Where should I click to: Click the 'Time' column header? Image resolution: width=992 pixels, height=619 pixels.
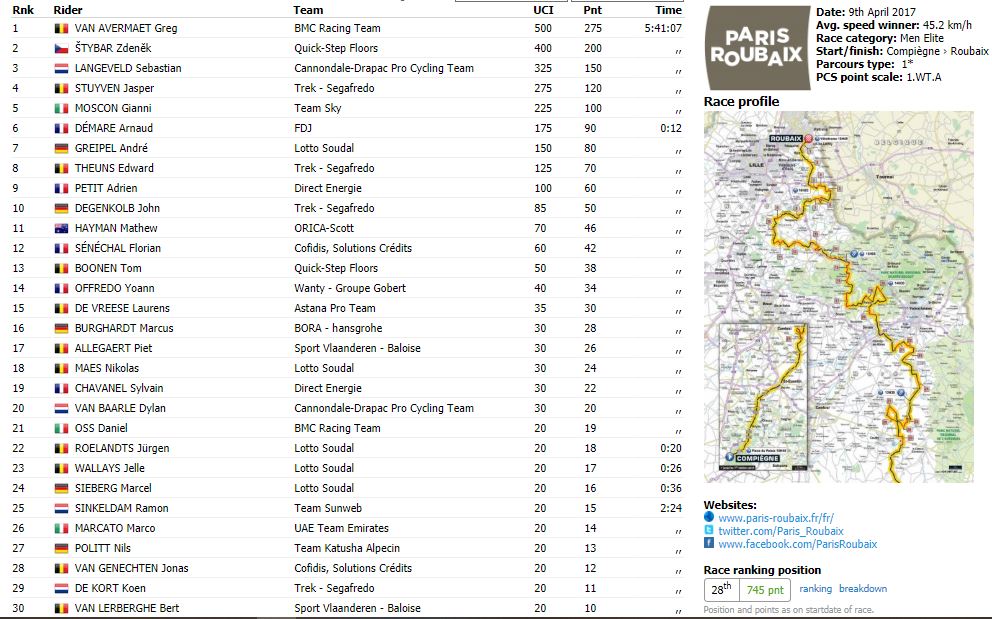[669, 10]
